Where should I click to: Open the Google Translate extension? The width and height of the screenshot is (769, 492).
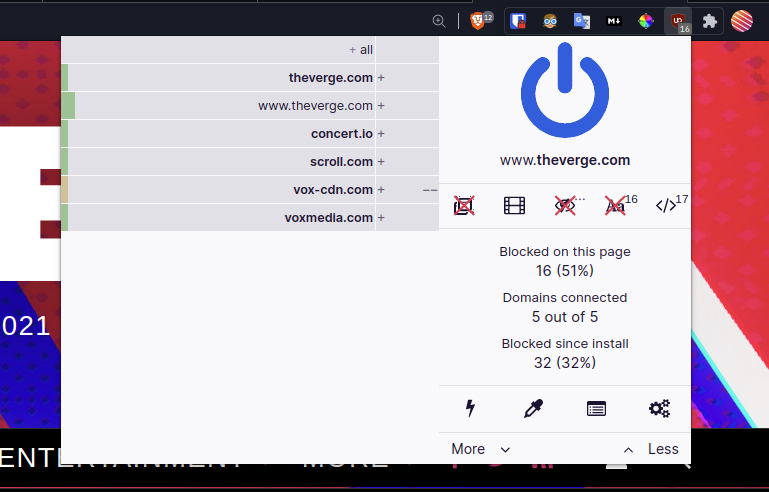click(x=582, y=21)
